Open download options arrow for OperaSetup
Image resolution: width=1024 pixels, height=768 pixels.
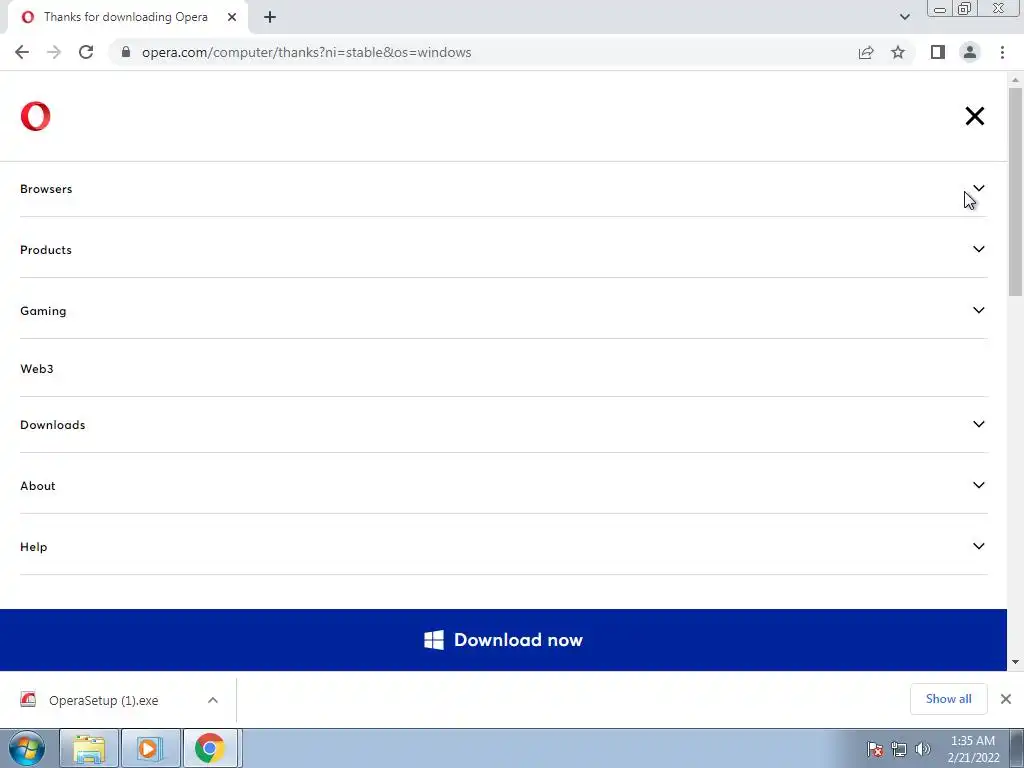(x=213, y=700)
